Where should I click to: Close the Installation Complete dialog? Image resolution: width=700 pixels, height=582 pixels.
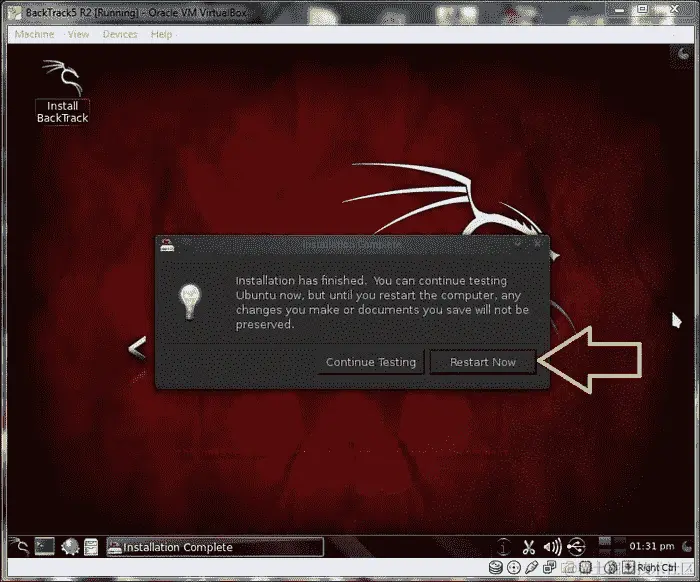(x=538, y=243)
